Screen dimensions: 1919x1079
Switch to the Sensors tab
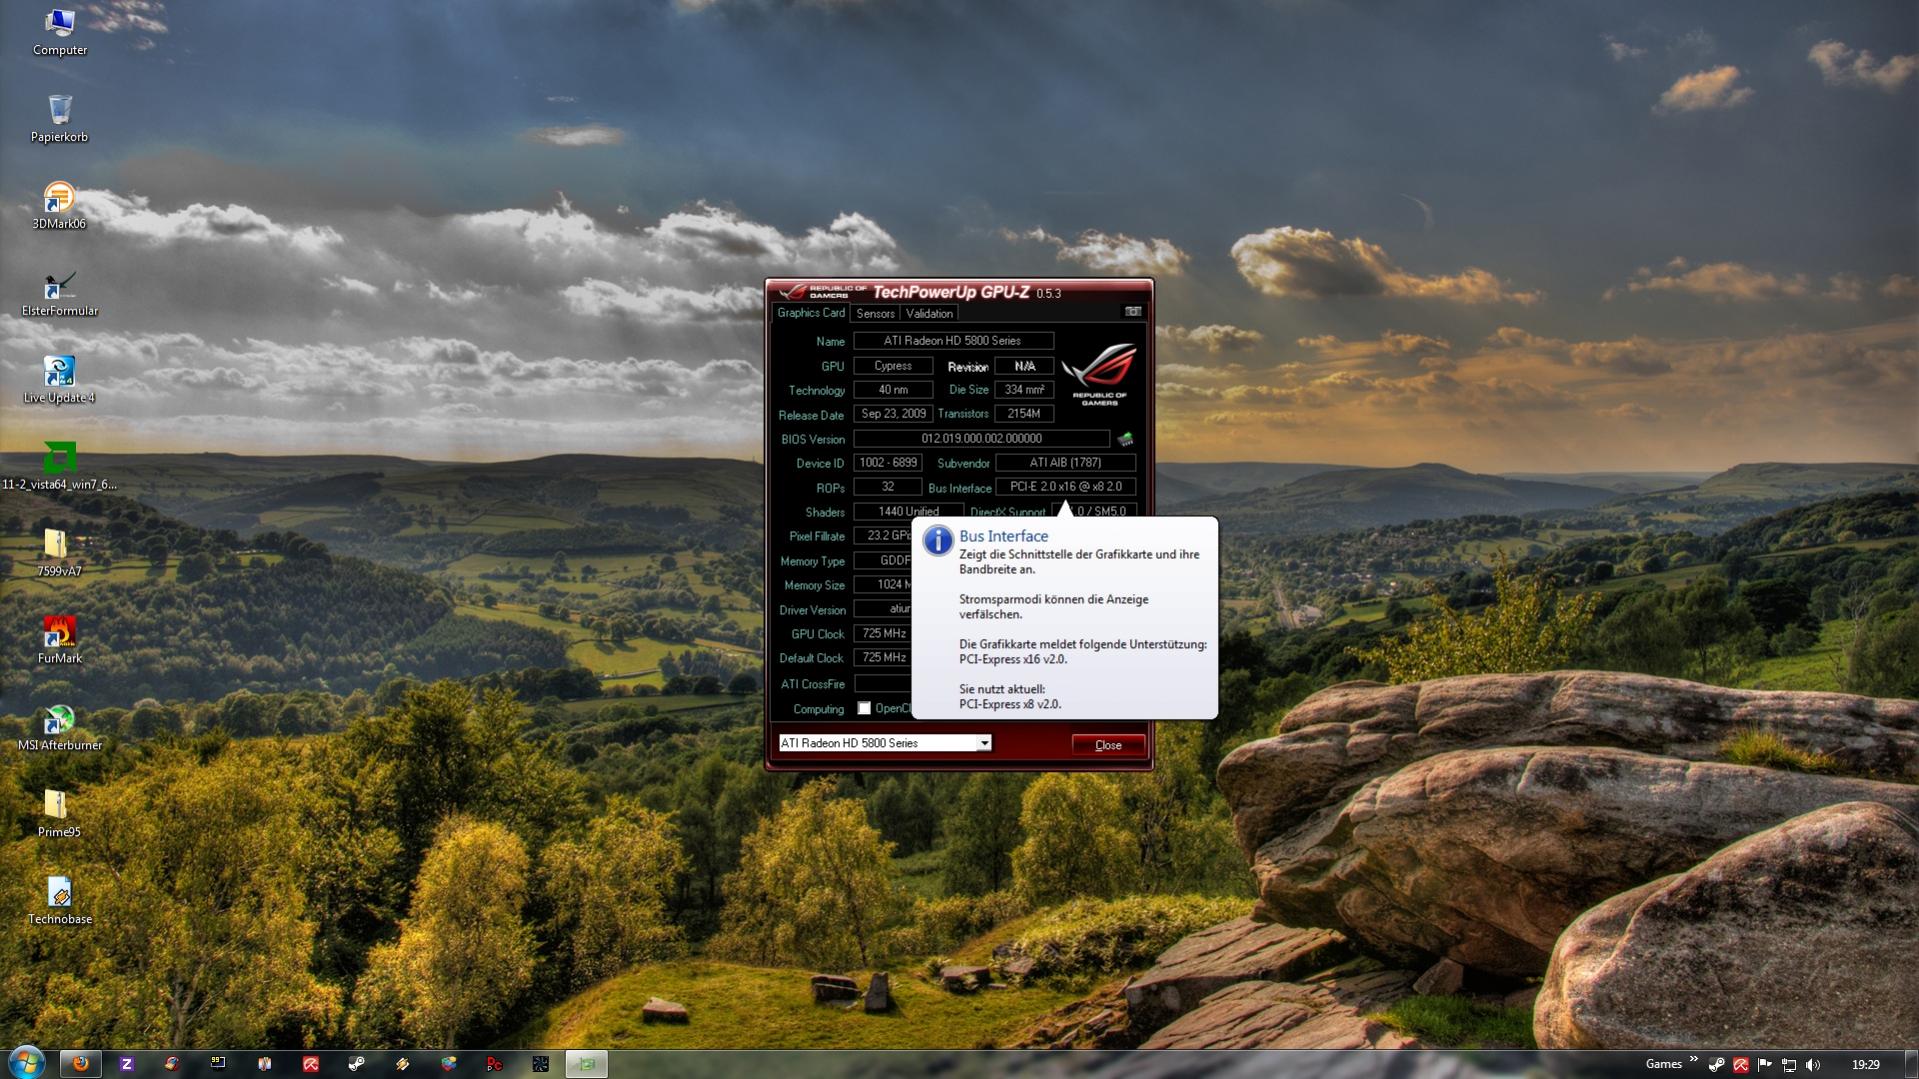coord(875,314)
